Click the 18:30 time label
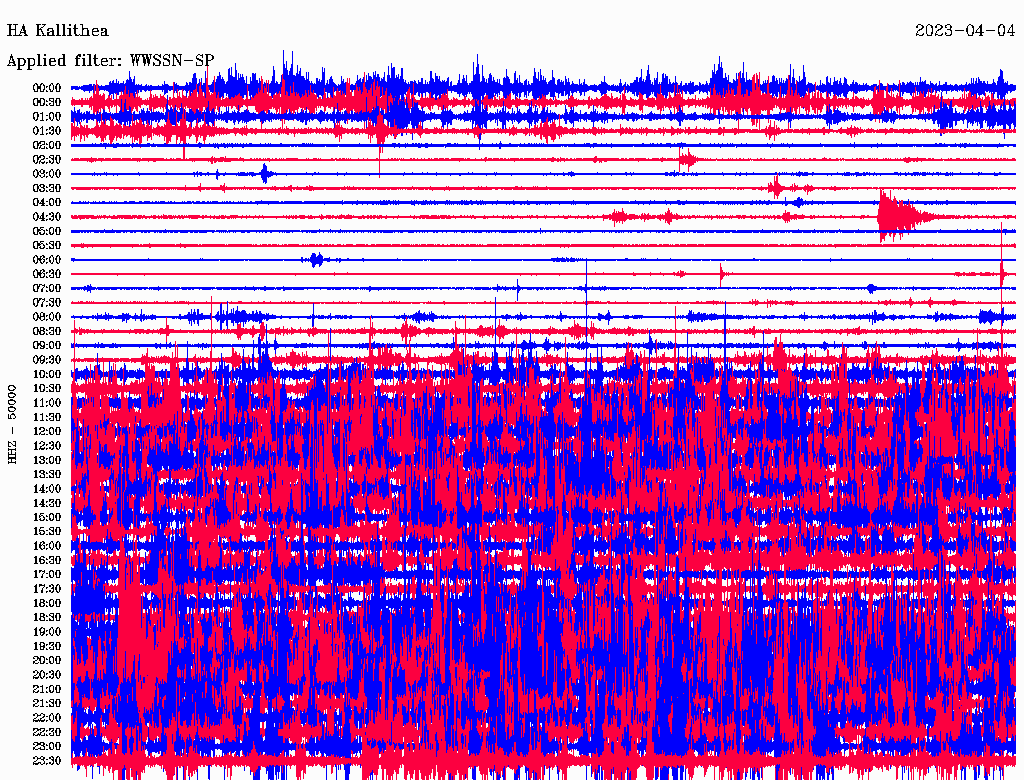The height and width of the screenshot is (780, 1024). tap(47, 617)
